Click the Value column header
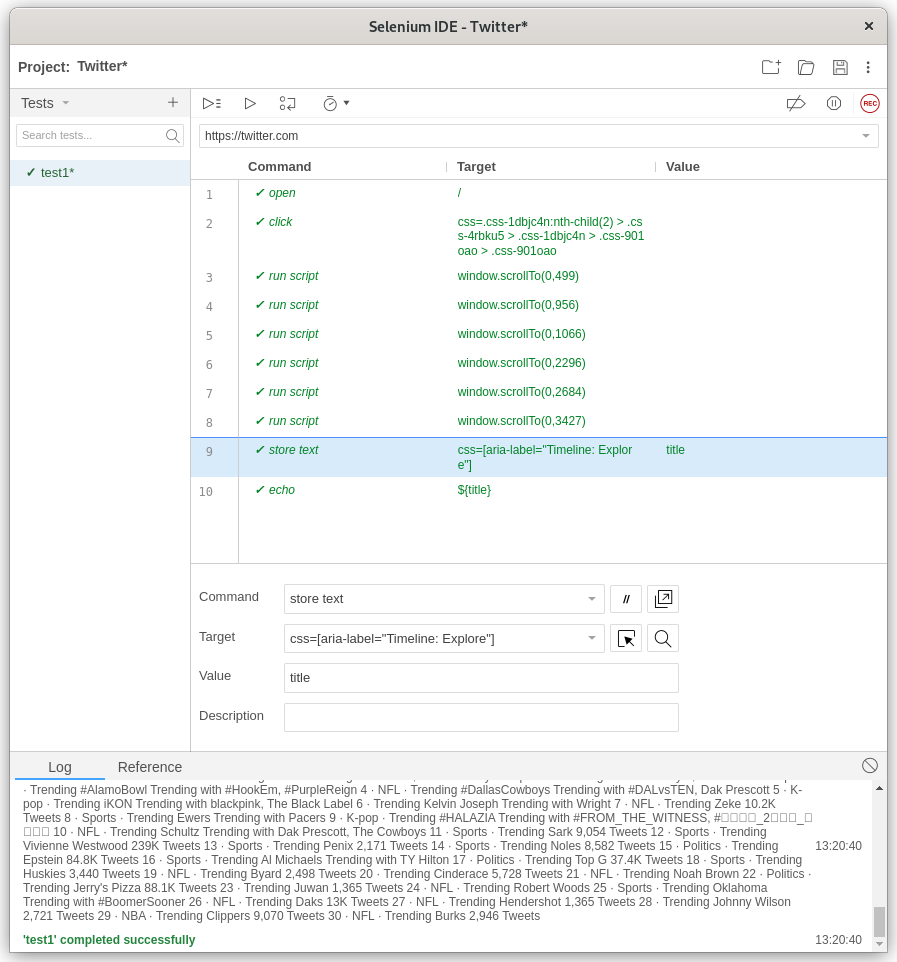The width and height of the screenshot is (897, 962). [x=682, y=167]
